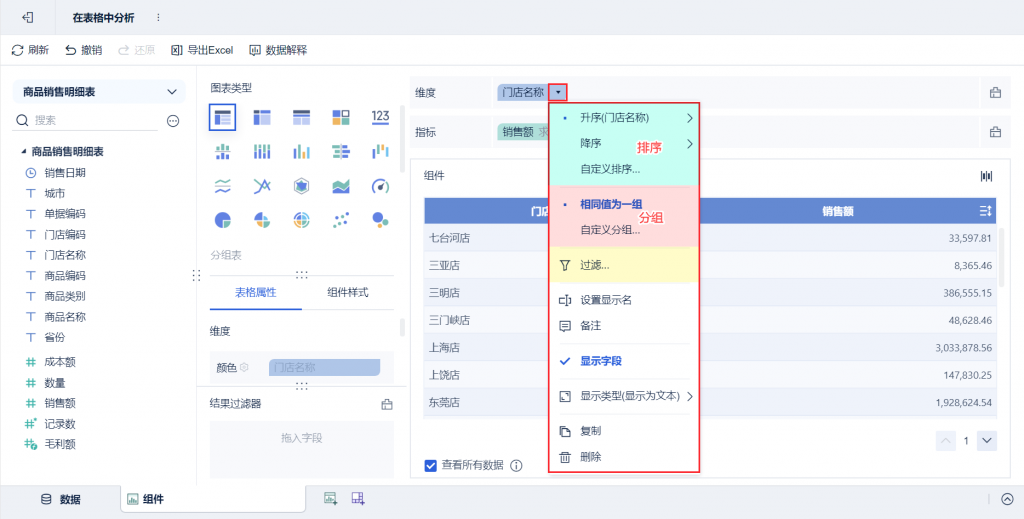This screenshot has width=1024, height=519.
Task: Select the radar chart icon
Action: click(x=301, y=187)
